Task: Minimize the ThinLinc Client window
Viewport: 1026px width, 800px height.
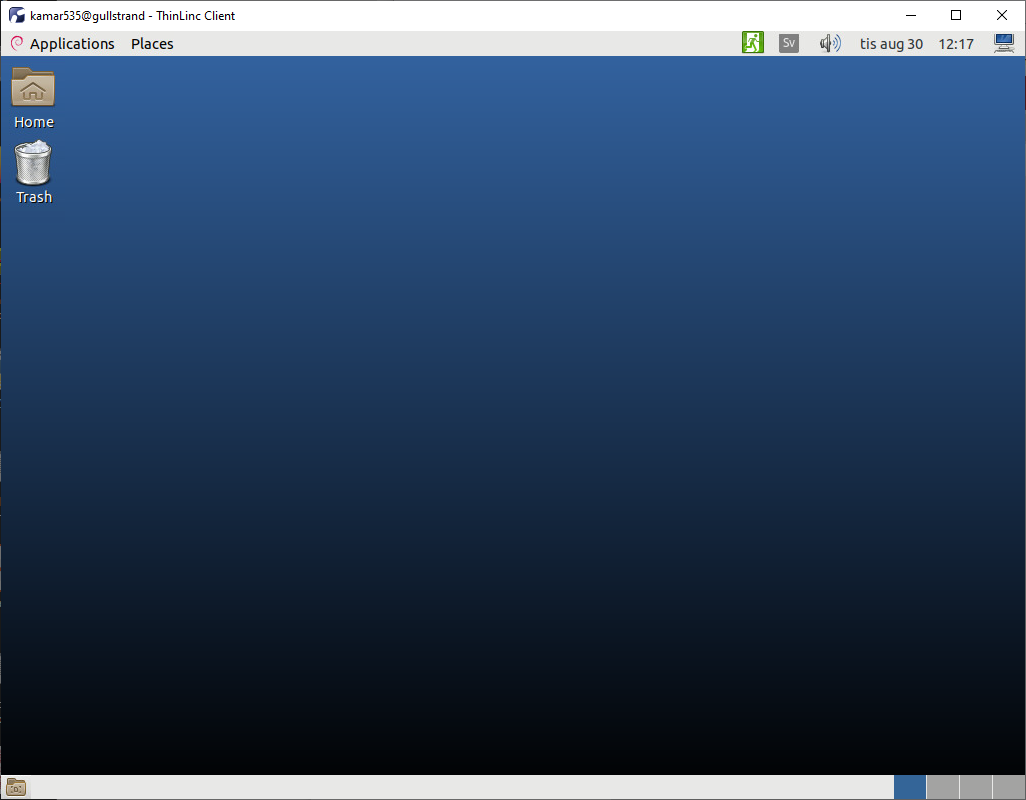Action: 911,15
